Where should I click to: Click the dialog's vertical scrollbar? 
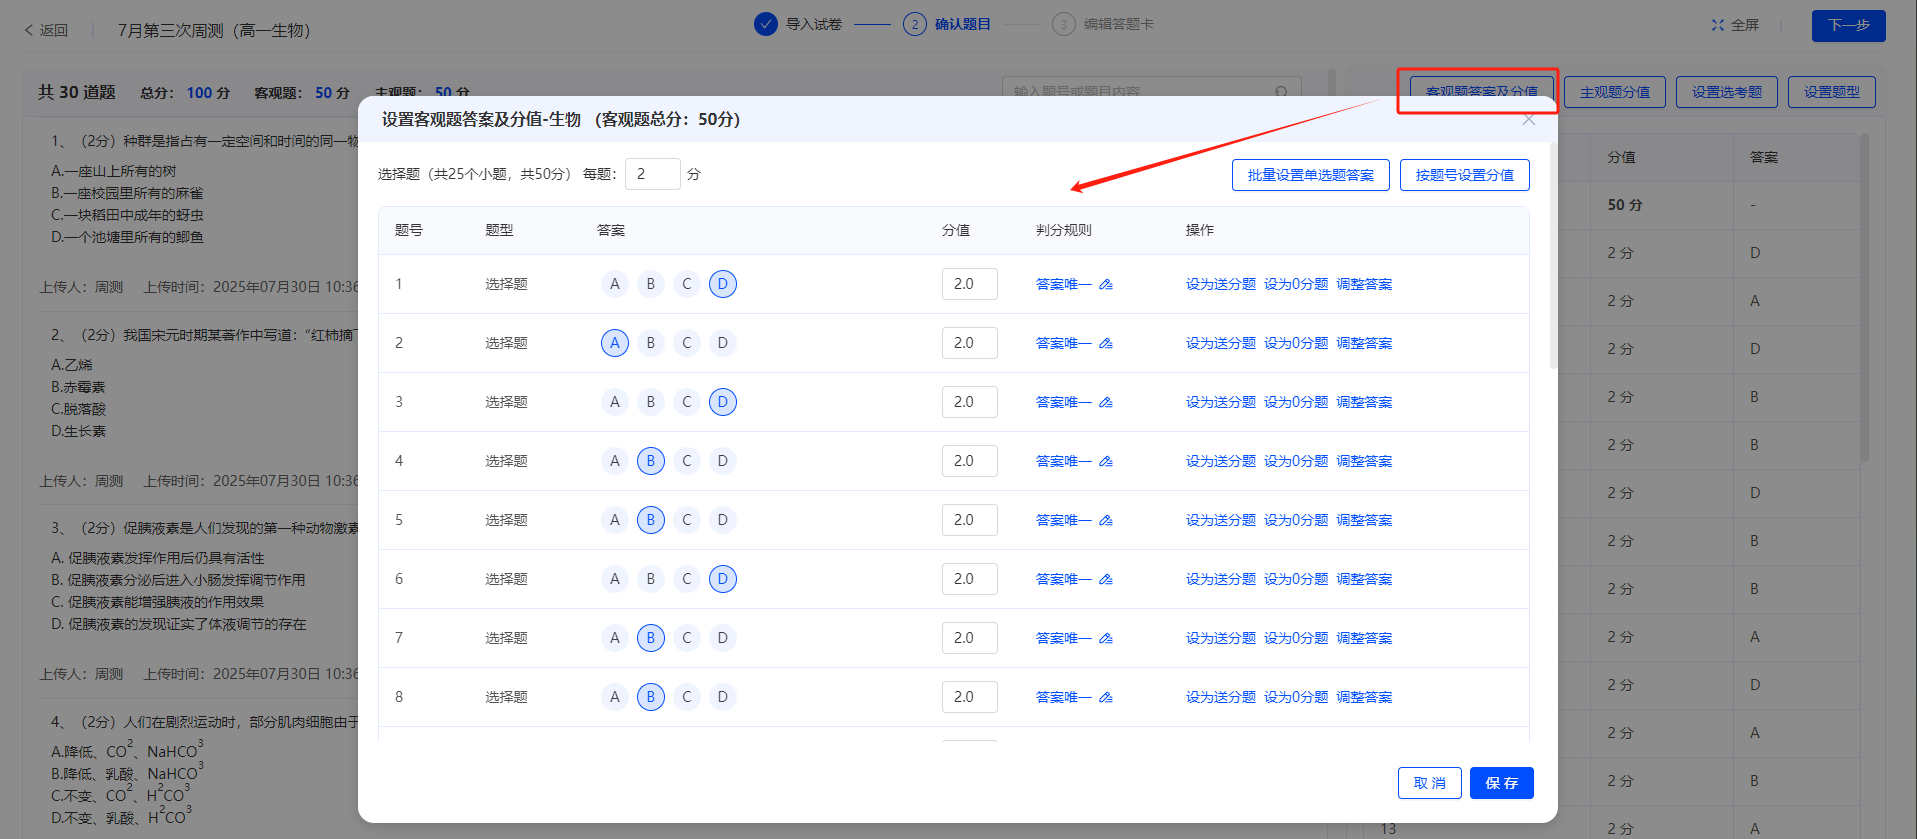point(1553,256)
